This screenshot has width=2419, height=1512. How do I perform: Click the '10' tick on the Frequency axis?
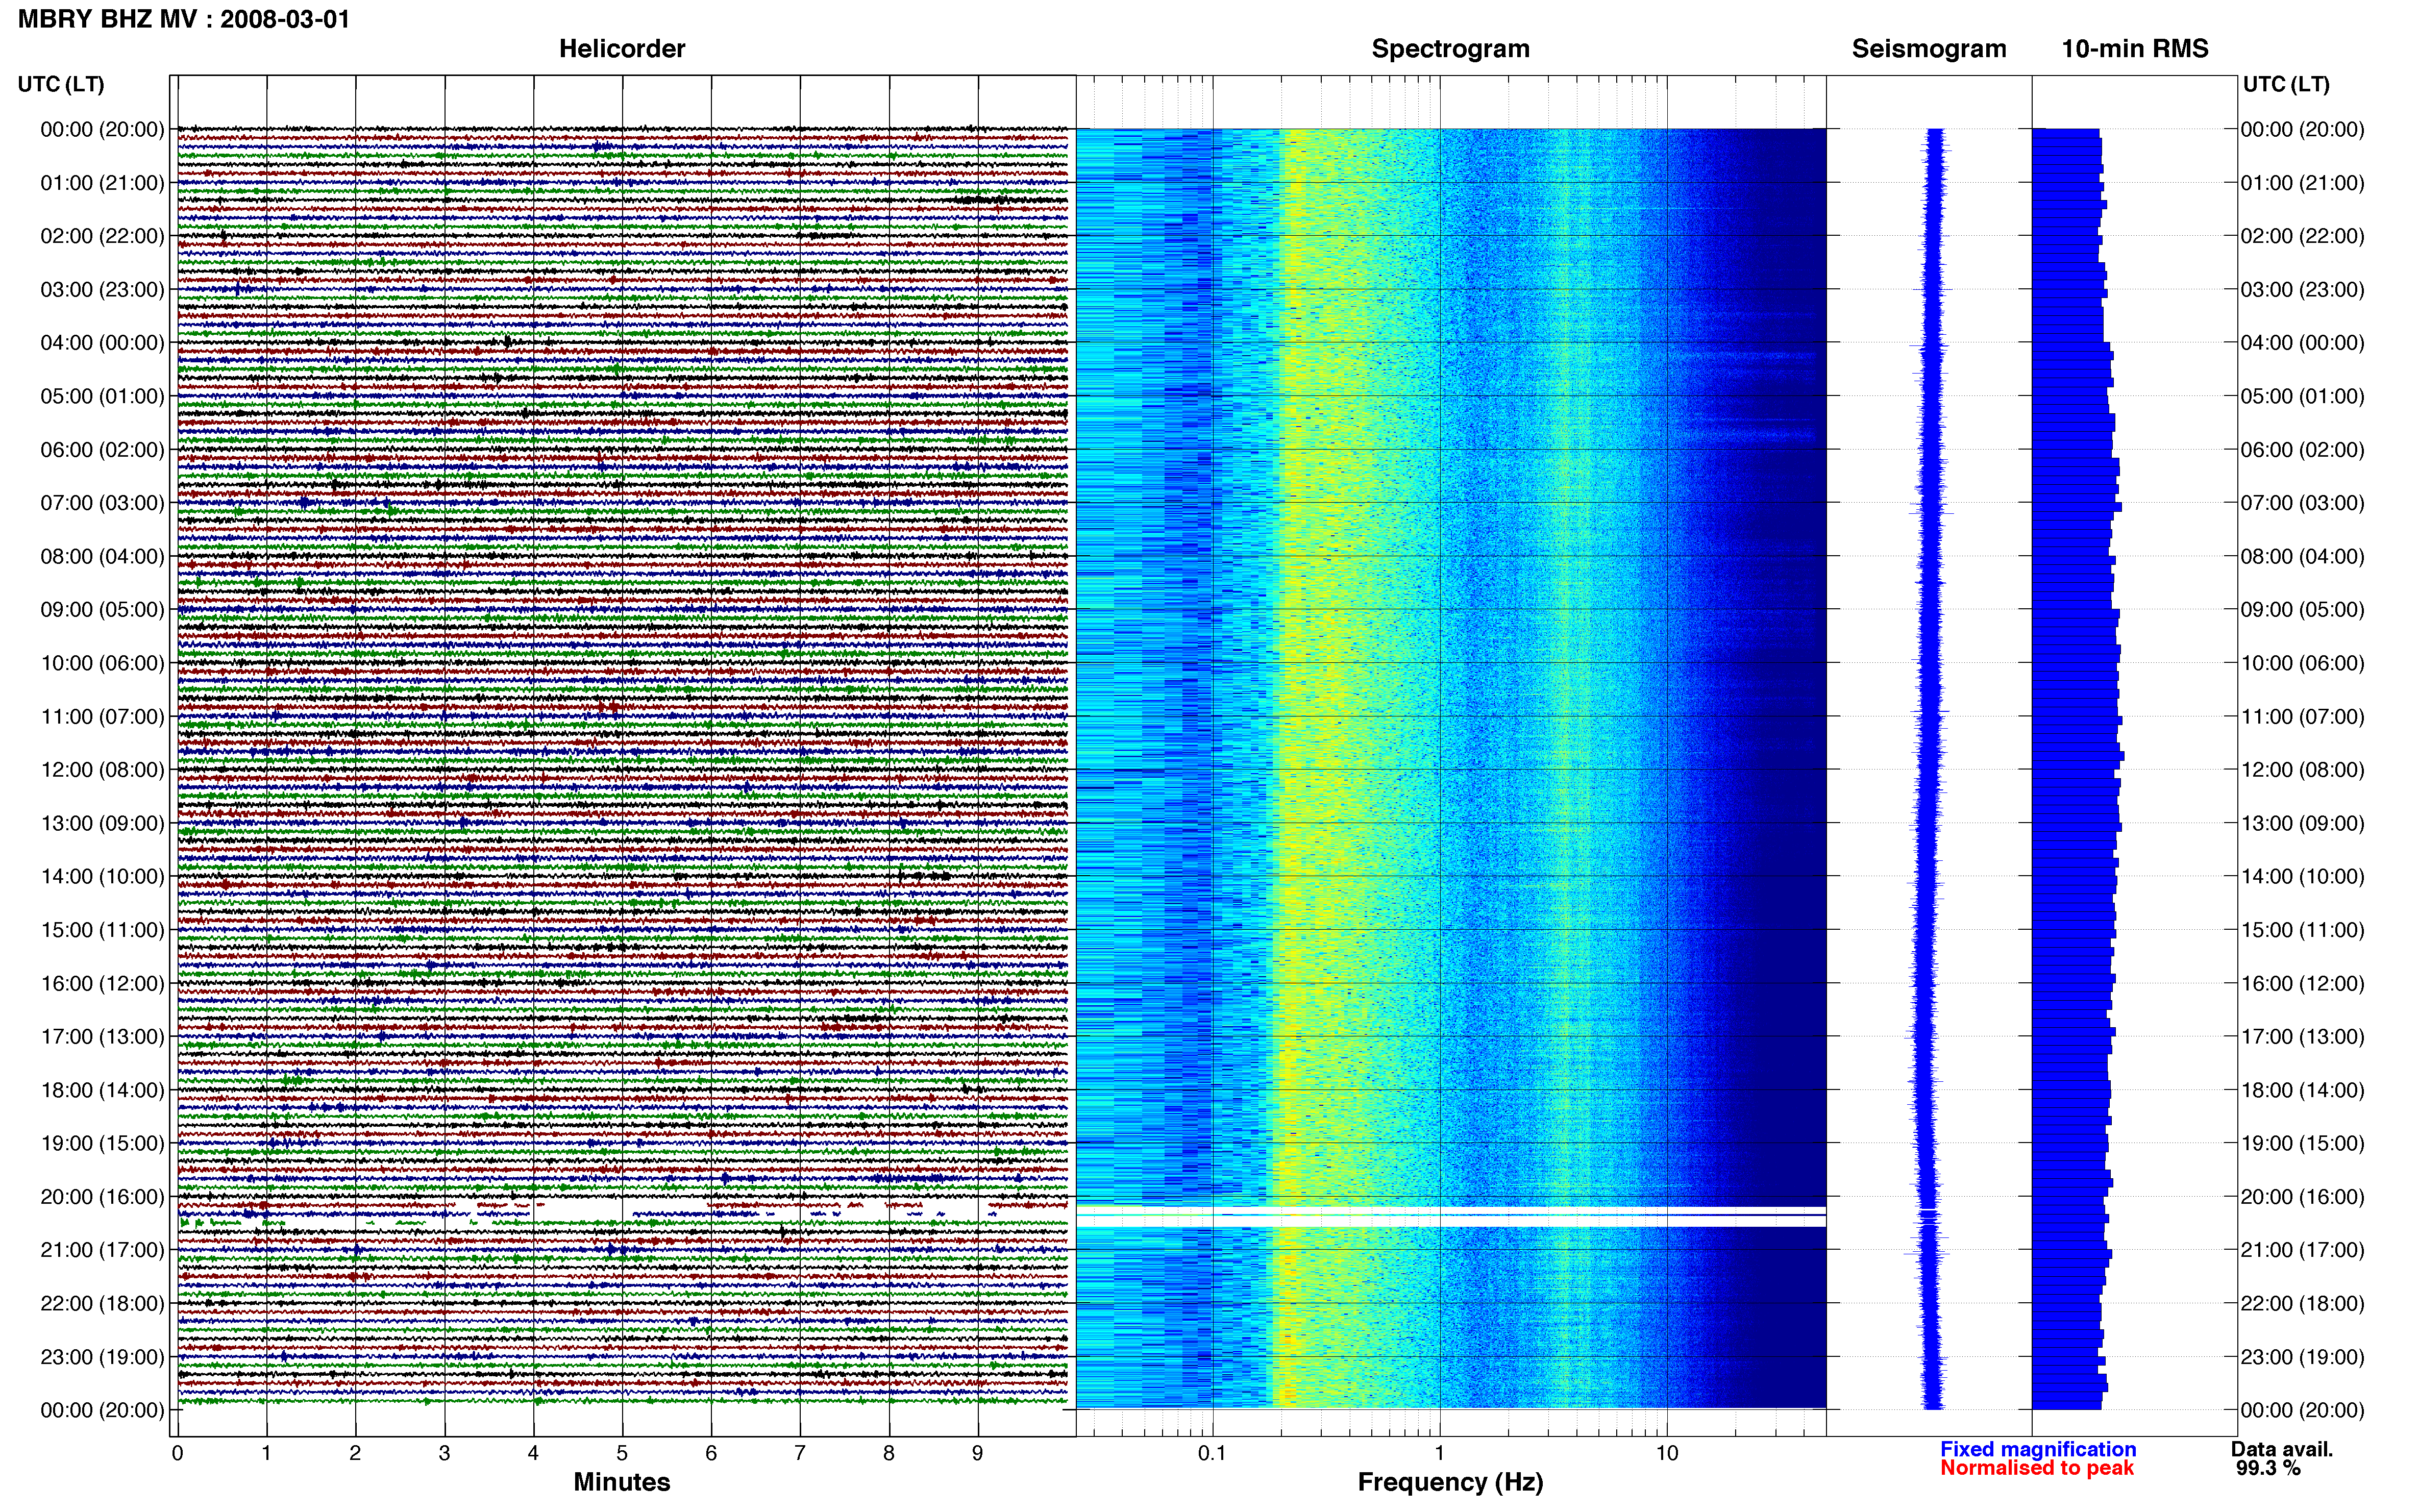click(x=1667, y=1453)
